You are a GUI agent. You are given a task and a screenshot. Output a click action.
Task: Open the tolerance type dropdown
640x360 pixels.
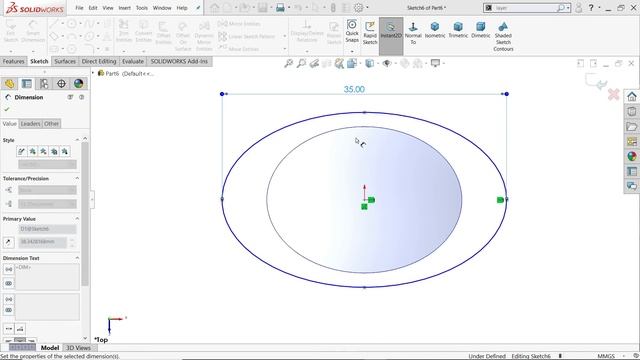tap(47, 190)
